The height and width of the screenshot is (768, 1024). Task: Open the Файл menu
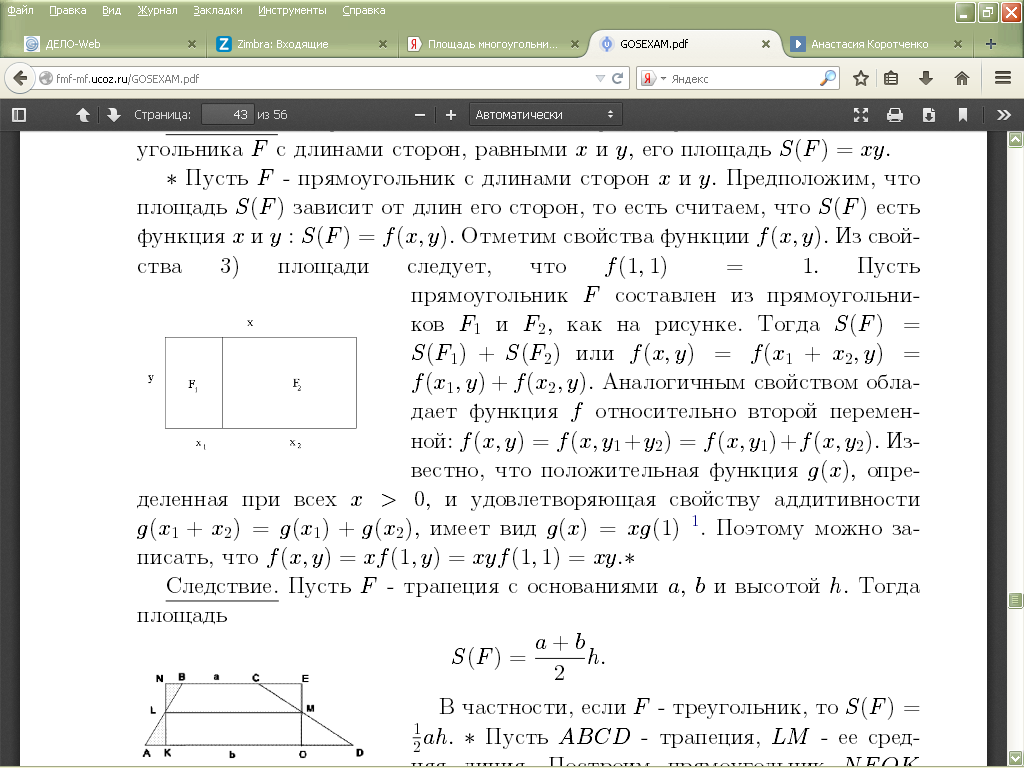click(20, 10)
